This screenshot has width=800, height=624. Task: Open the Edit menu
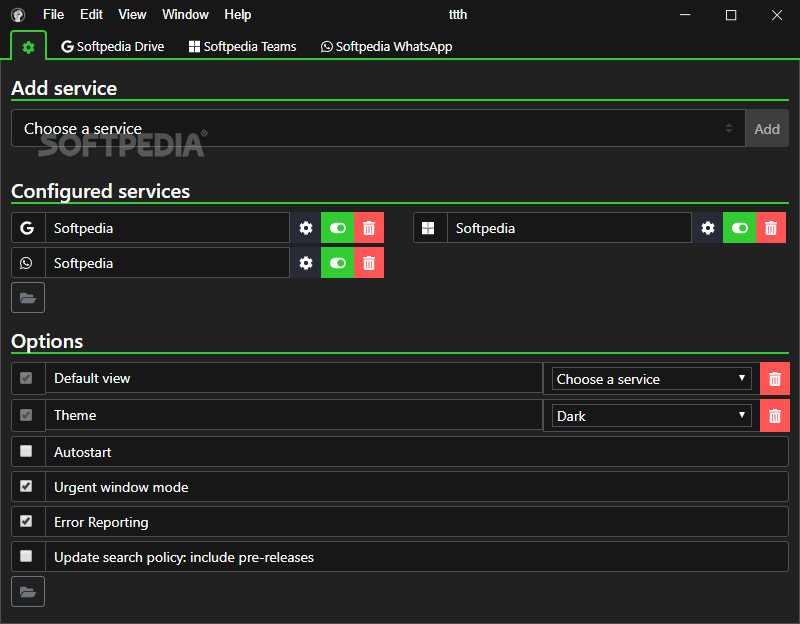pyautogui.click(x=91, y=14)
